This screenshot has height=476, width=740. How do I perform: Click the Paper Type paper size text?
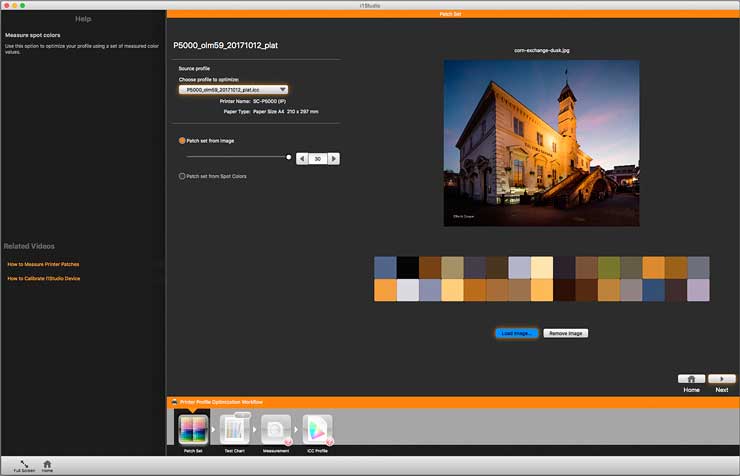coord(271,112)
